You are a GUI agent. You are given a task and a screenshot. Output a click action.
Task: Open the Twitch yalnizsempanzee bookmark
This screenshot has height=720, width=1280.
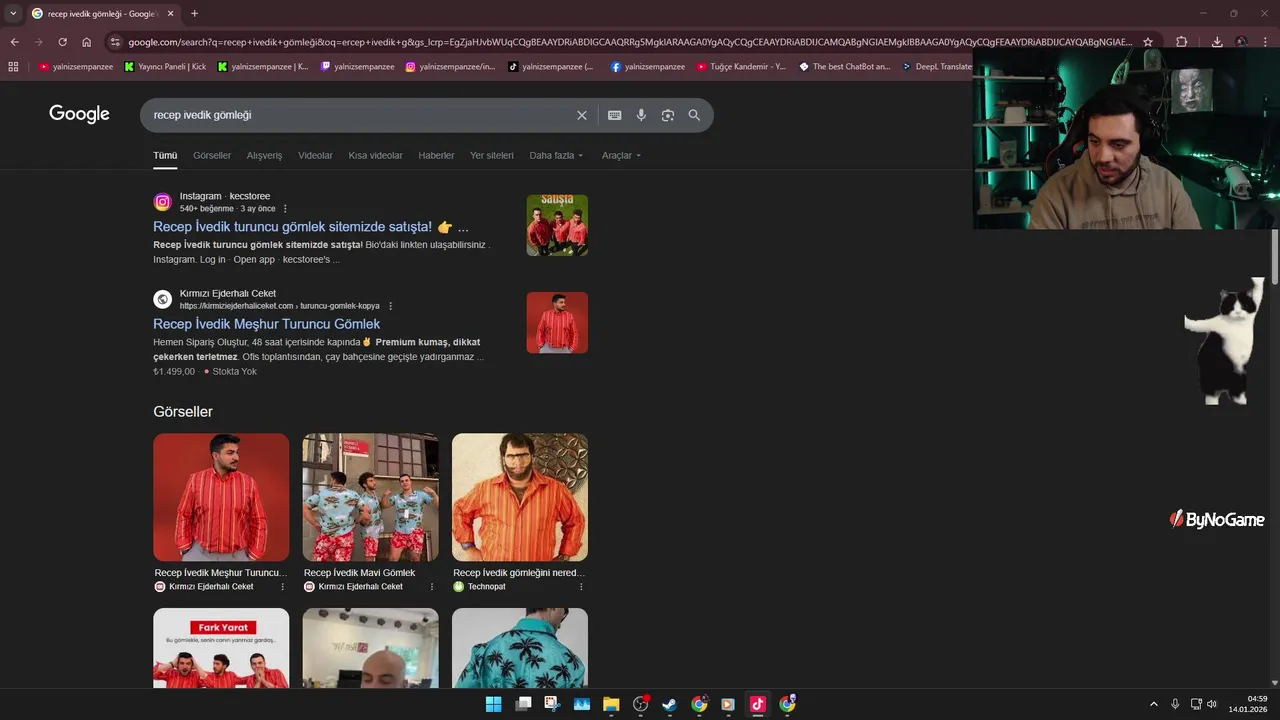357,67
